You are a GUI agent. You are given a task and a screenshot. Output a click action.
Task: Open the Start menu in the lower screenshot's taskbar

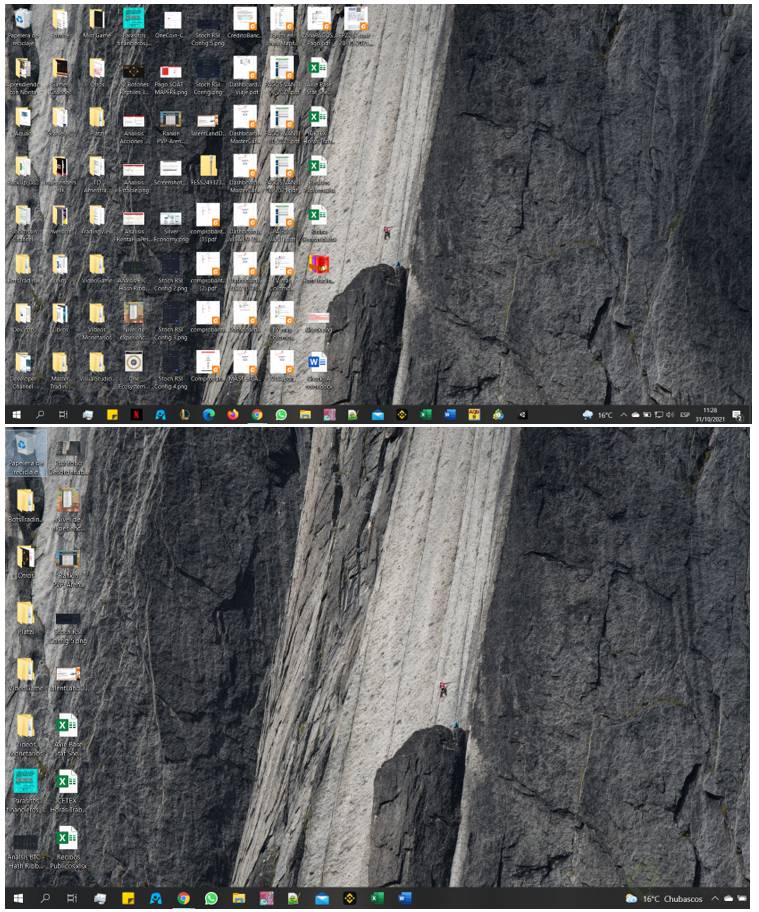(18, 898)
